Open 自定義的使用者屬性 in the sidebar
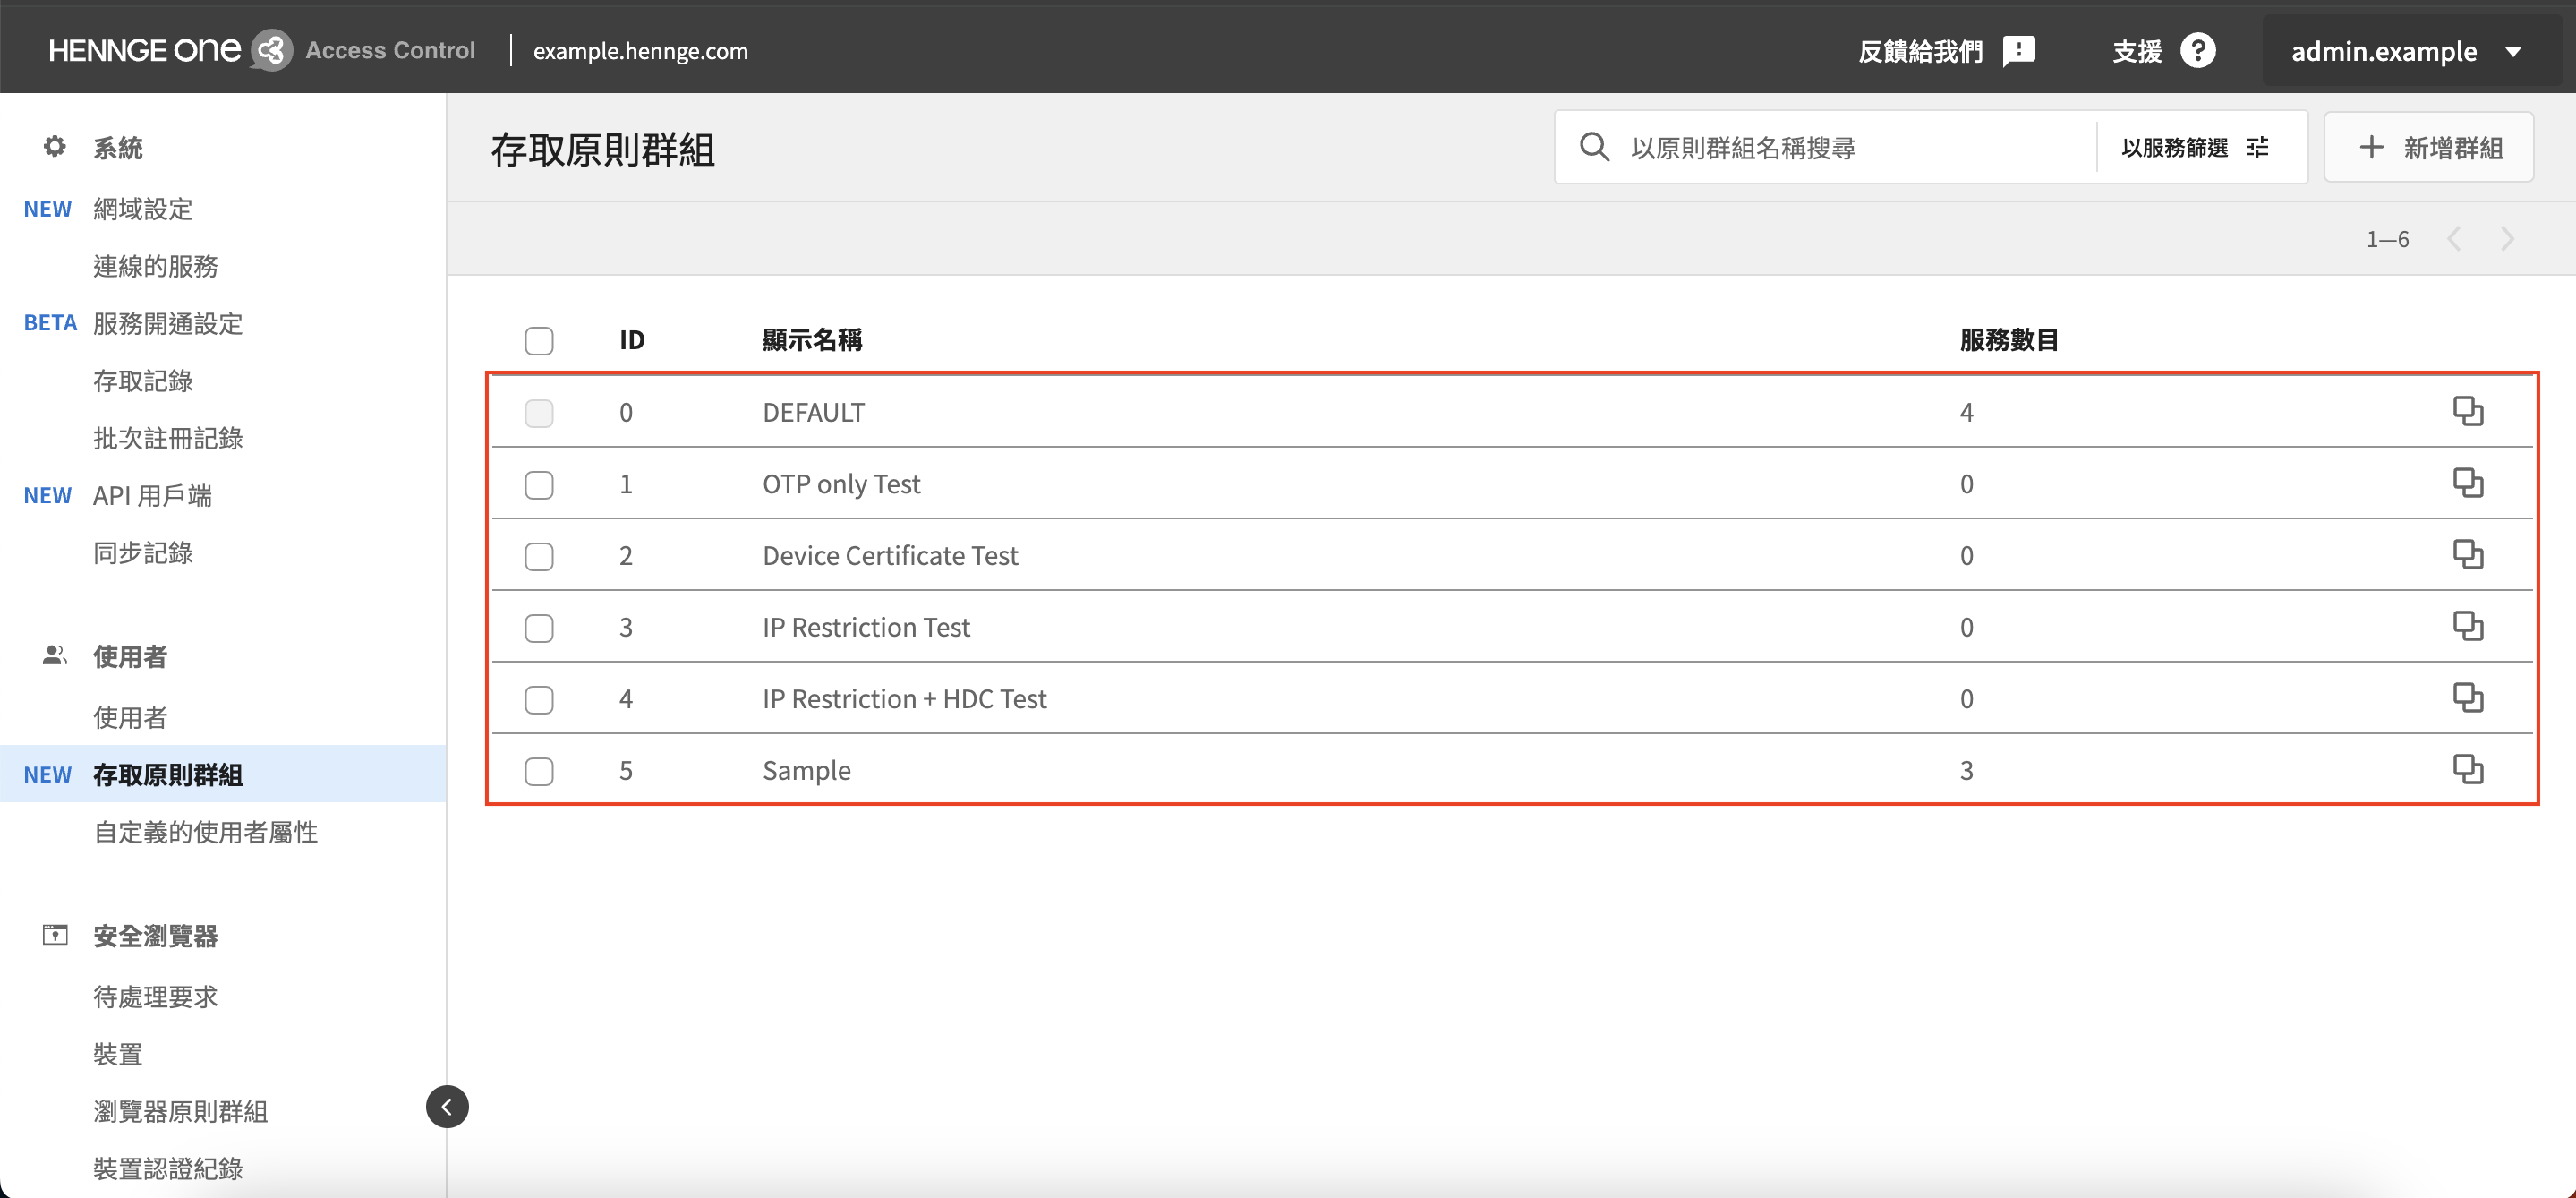Screen dimensions: 2576x1198 205,832
